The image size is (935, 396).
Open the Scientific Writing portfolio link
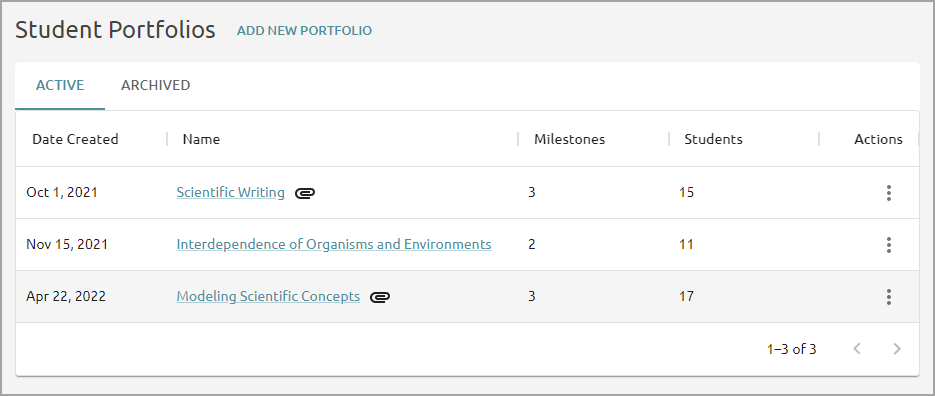point(230,193)
